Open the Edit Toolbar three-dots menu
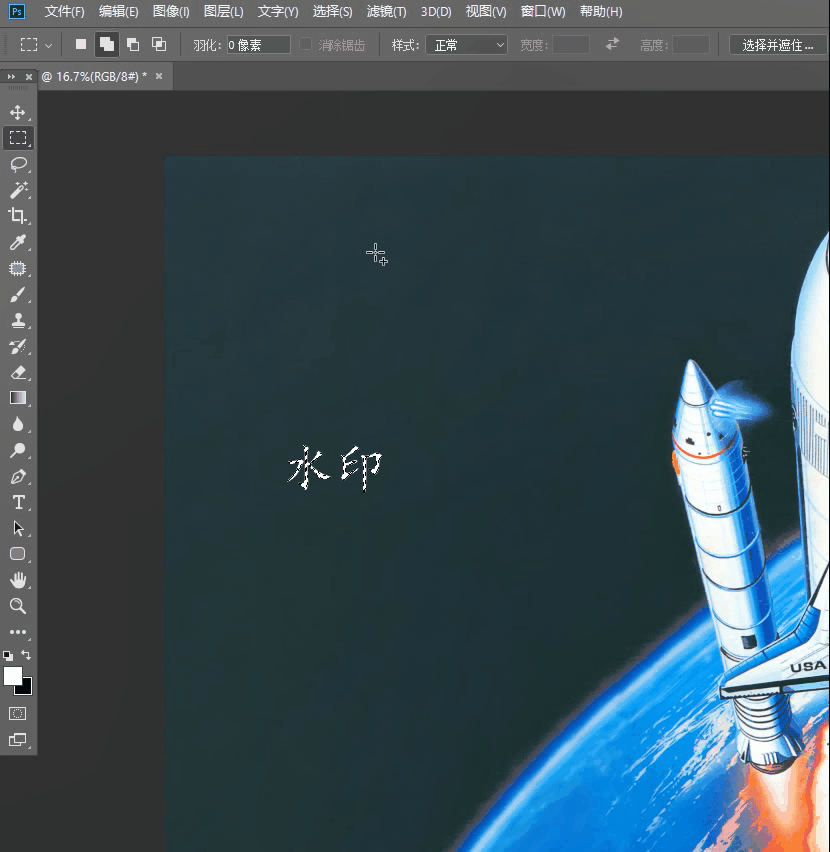 click(18, 632)
